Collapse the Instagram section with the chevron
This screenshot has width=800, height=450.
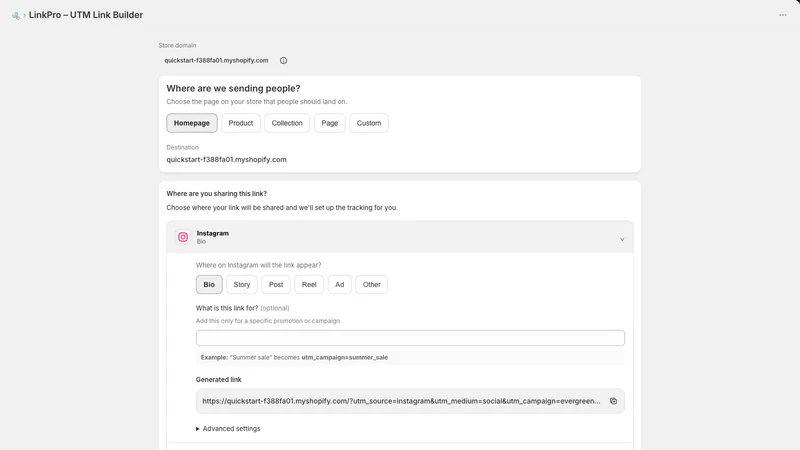click(622, 239)
